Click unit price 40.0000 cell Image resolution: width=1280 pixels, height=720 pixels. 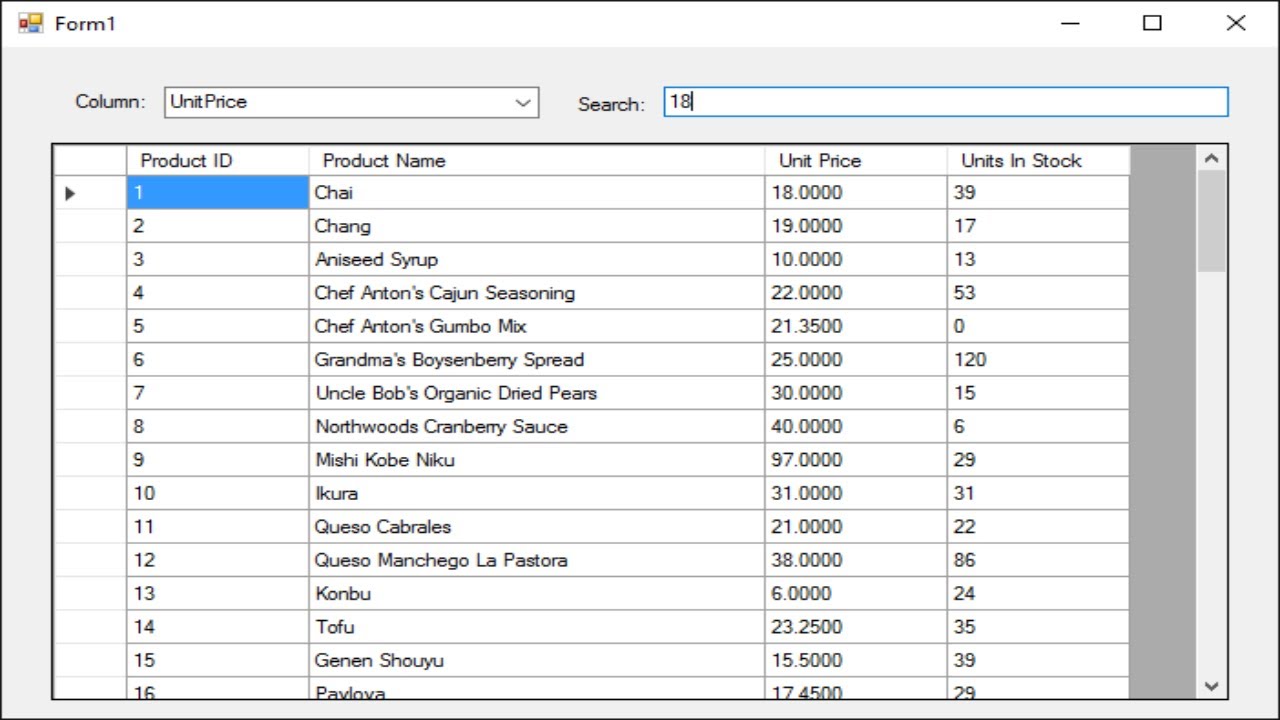856,426
